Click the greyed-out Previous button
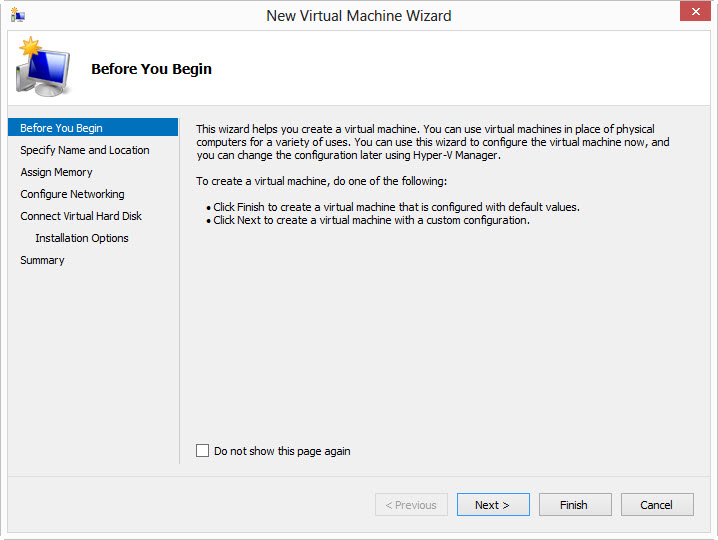718x540 pixels. (x=411, y=505)
